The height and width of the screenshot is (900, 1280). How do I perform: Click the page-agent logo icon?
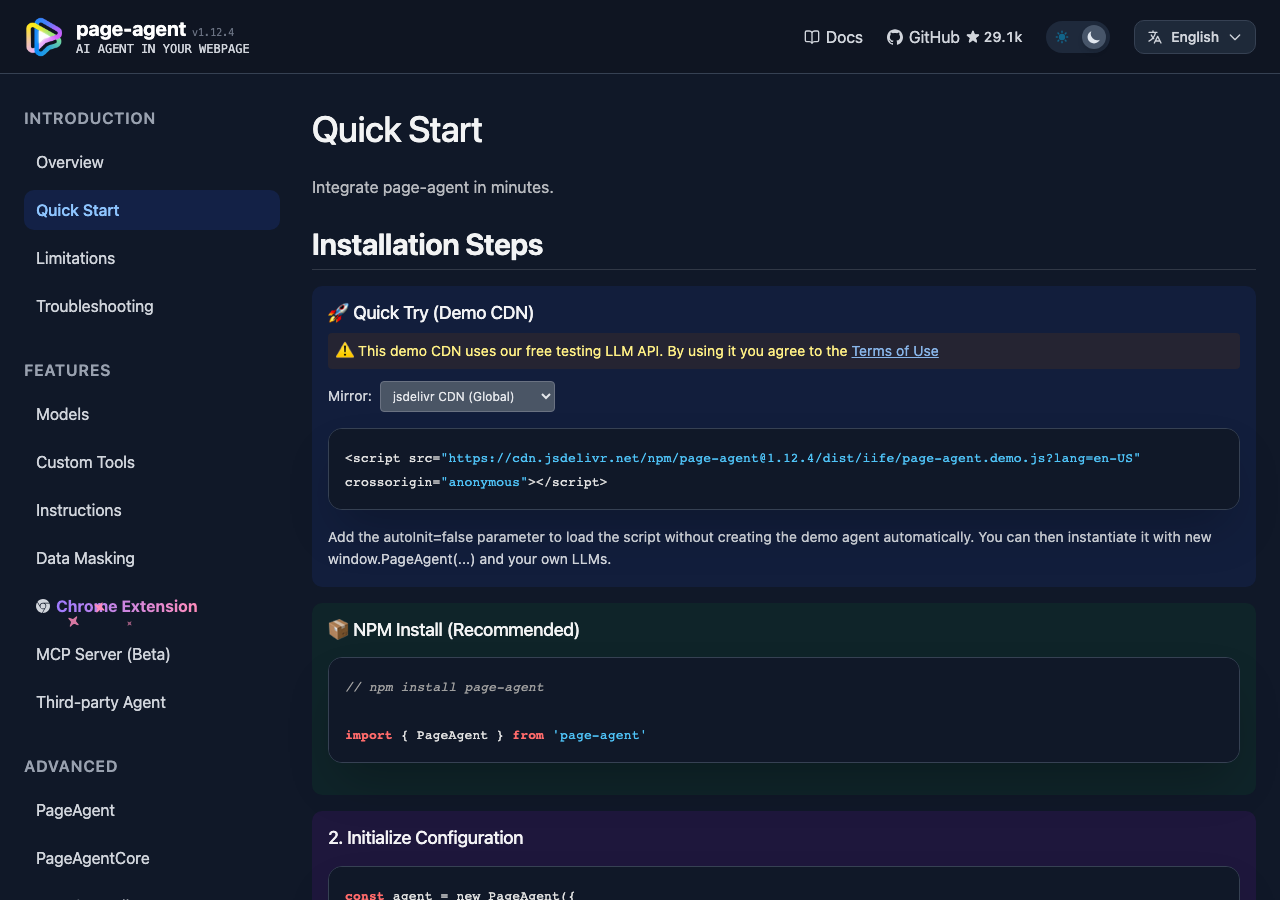(x=43, y=37)
